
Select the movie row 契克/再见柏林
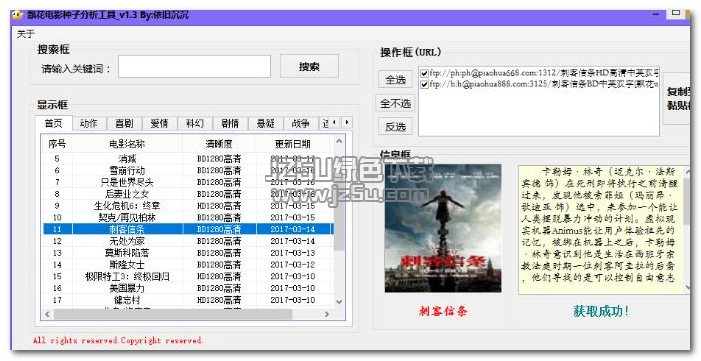point(188,217)
